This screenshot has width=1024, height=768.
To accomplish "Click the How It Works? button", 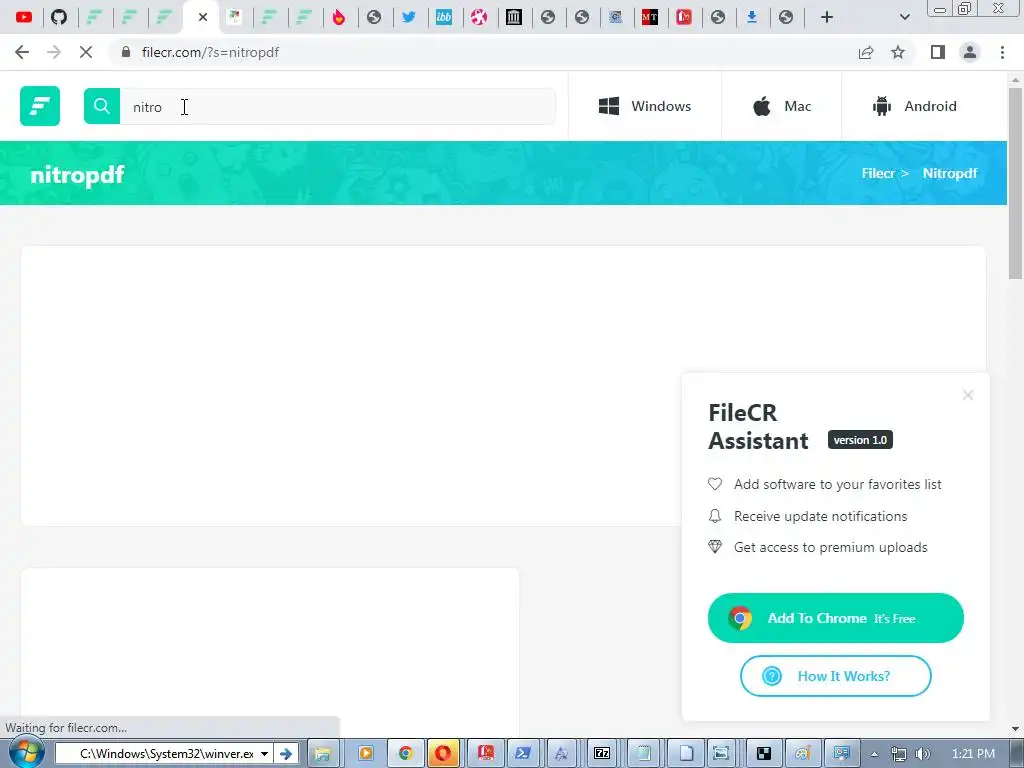I will (x=836, y=676).
